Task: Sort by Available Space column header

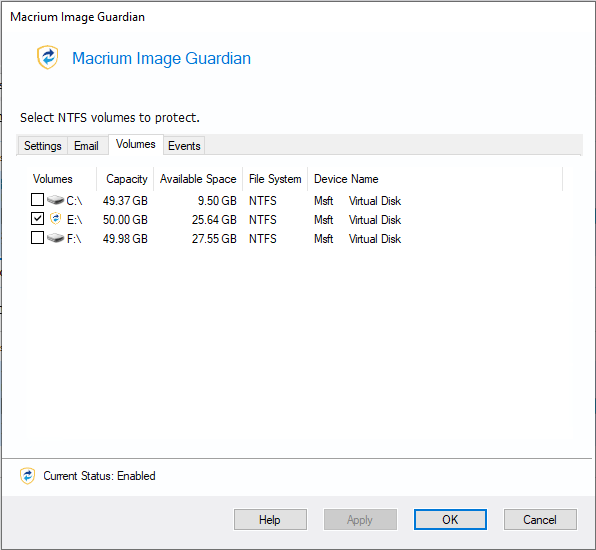Action: (x=198, y=179)
